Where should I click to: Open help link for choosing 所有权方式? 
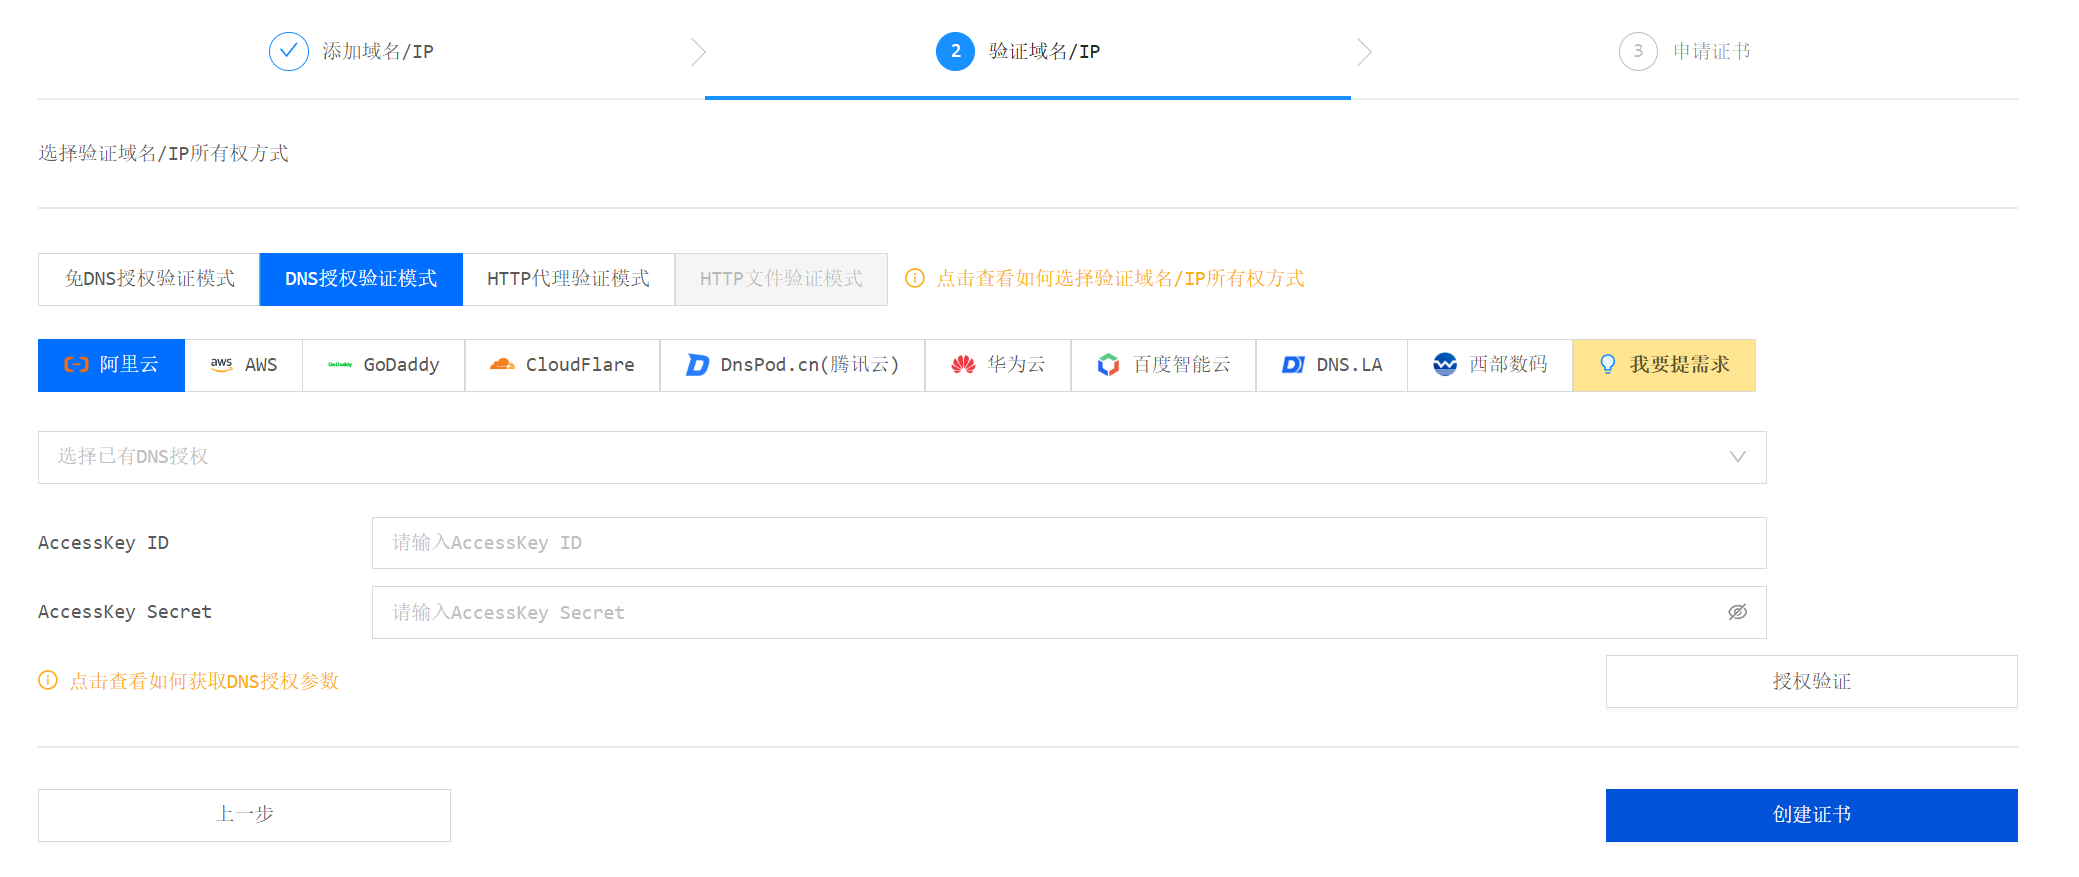[1119, 279]
